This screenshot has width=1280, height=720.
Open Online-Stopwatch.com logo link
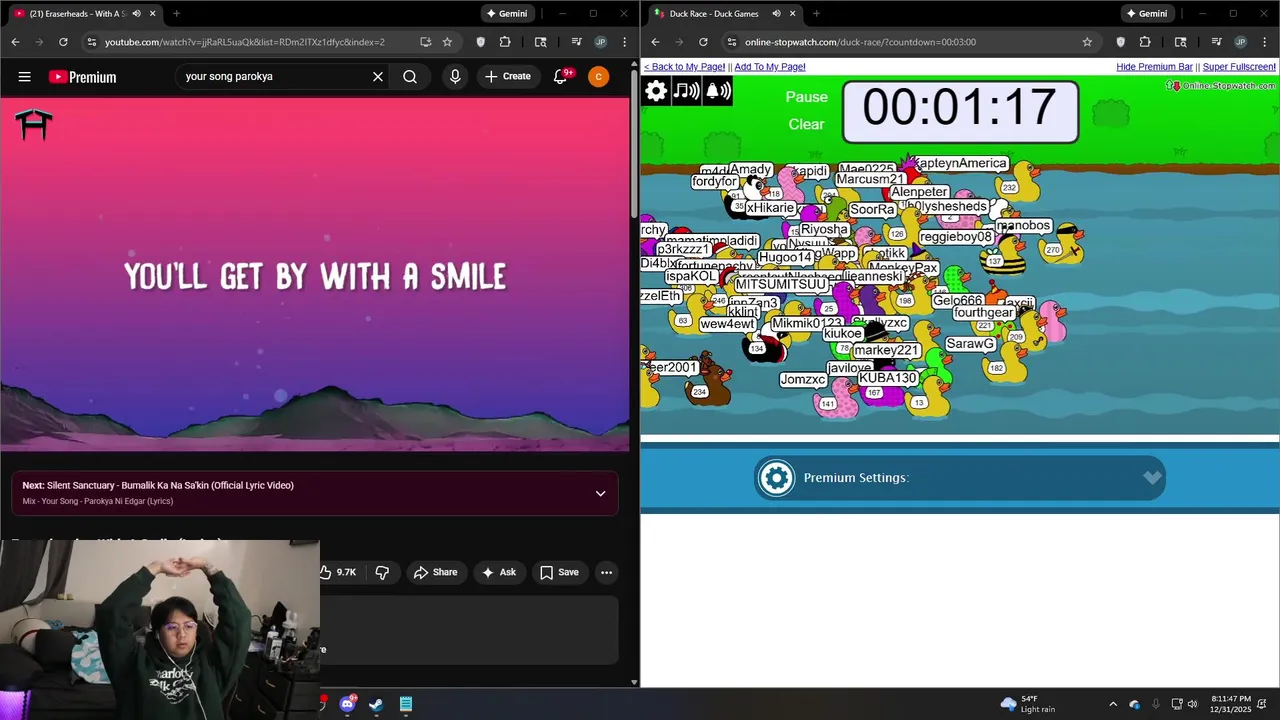tap(1221, 86)
